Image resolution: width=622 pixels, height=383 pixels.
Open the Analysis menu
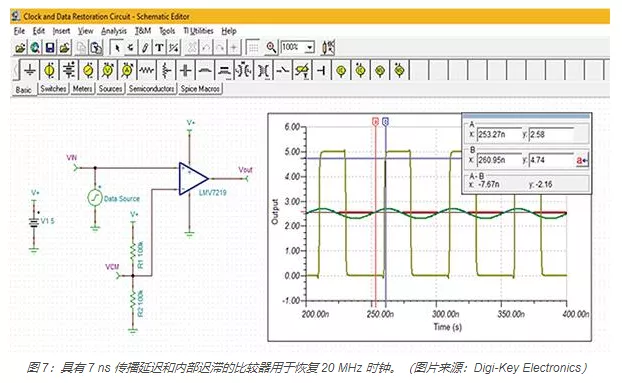point(114,31)
